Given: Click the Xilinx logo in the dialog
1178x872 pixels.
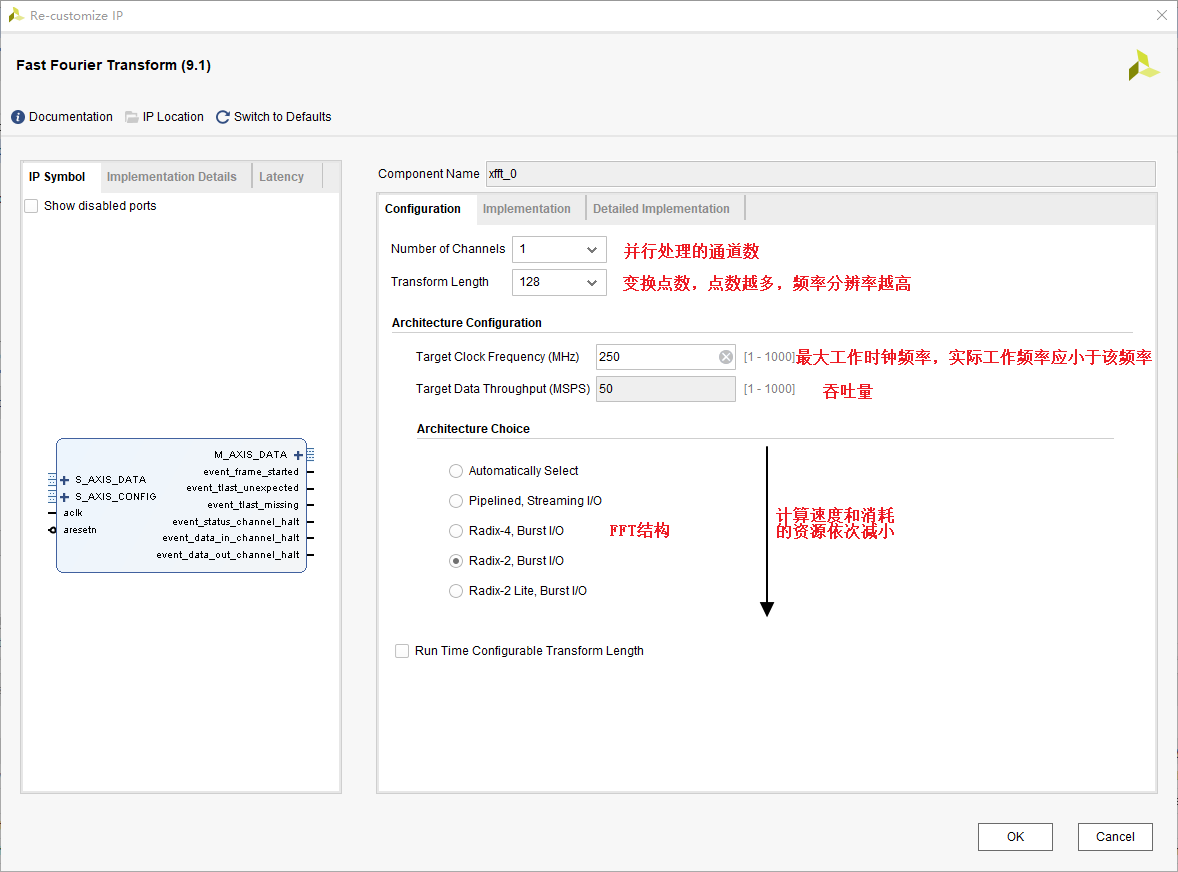Looking at the screenshot, I should click(x=1144, y=65).
